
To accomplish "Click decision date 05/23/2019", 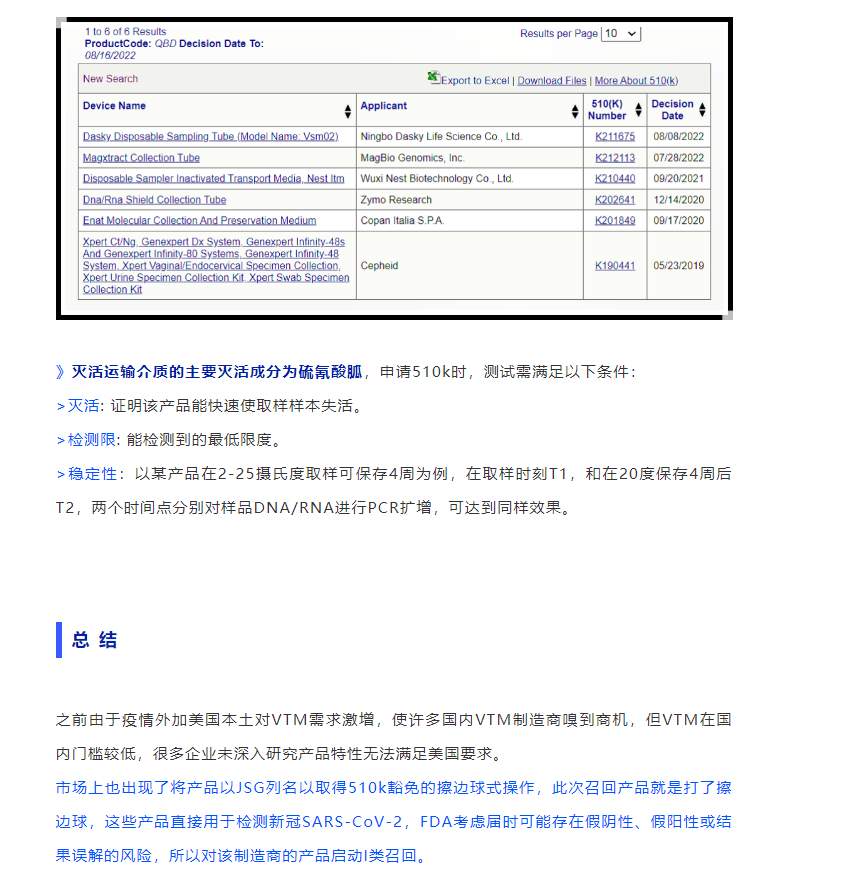I will tap(679, 266).
